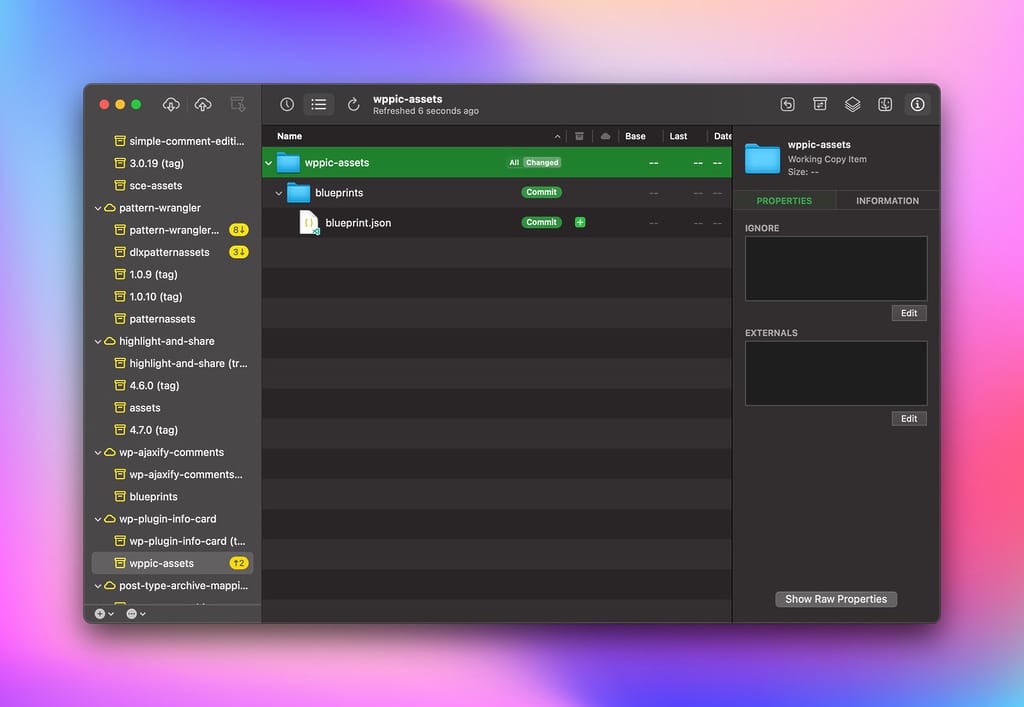This screenshot has height=707, width=1024.
Task: Collapse the post-type-archive-mappi group
Action: pyautogui.click(x=98, y=586)
